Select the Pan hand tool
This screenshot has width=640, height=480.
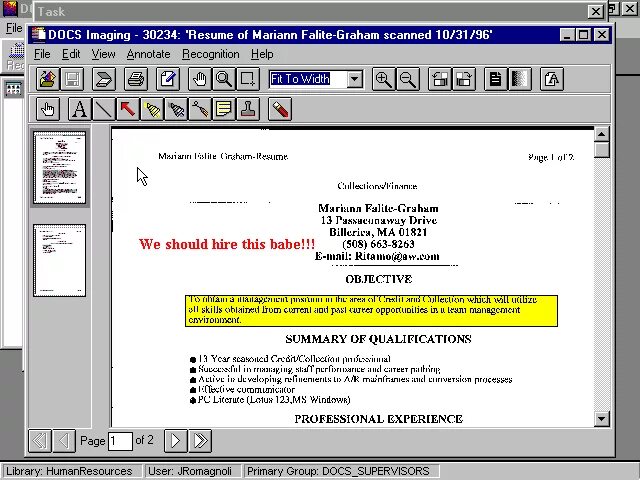[x=200, y=79]
